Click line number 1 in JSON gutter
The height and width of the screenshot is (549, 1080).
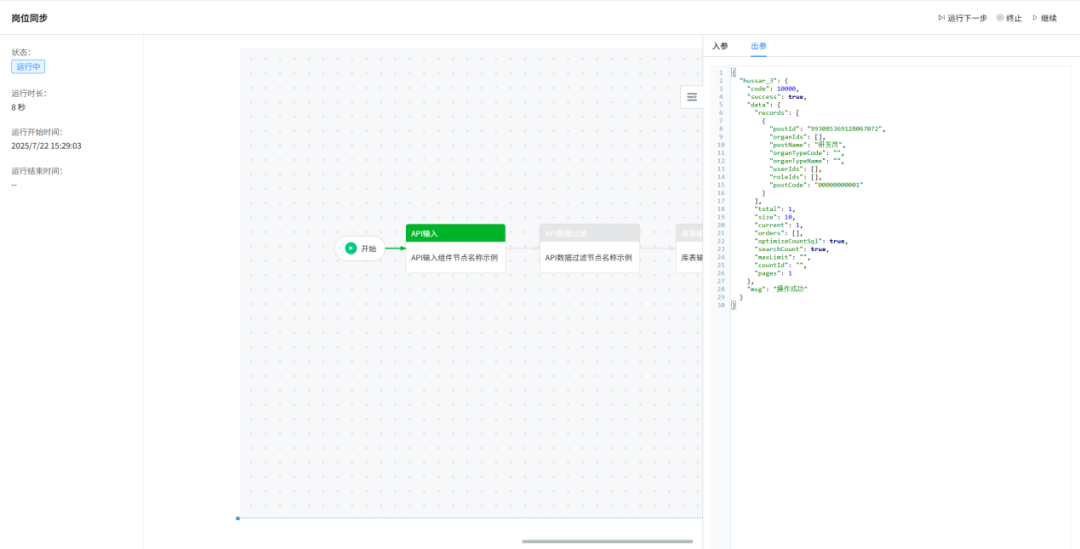coord(721,73)
